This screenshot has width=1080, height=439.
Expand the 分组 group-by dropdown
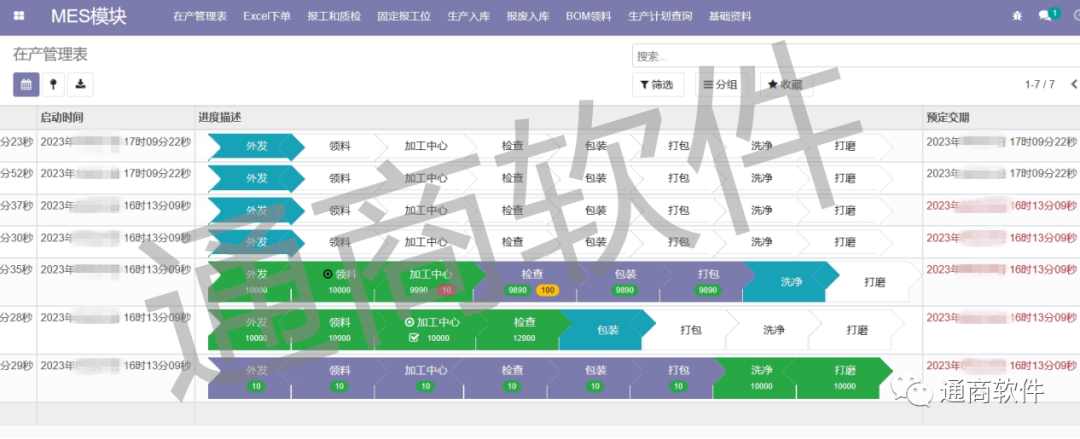[720, 86]
